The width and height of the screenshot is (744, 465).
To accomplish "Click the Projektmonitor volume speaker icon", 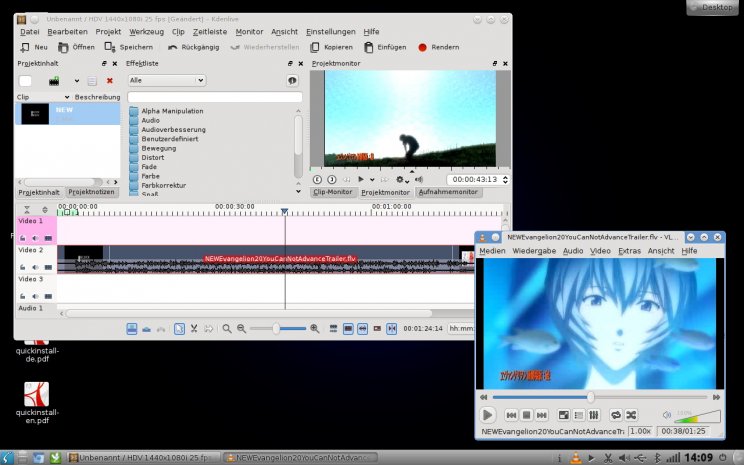I will click(419, 179).
